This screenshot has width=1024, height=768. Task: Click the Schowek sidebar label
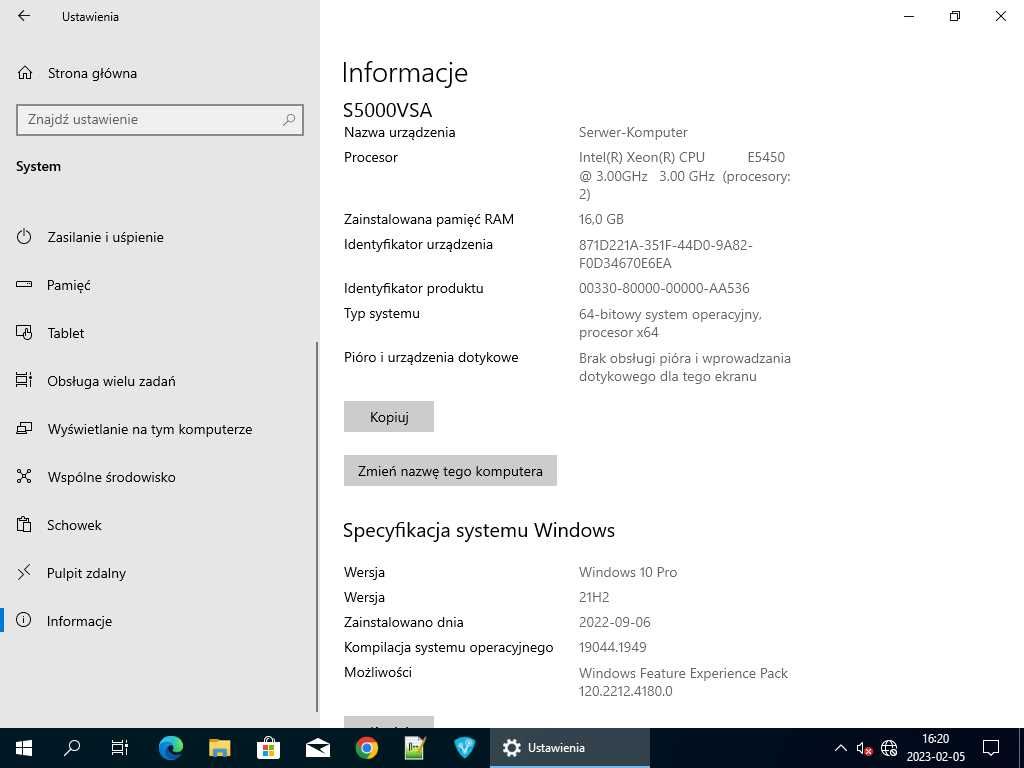tap(74, 525)
